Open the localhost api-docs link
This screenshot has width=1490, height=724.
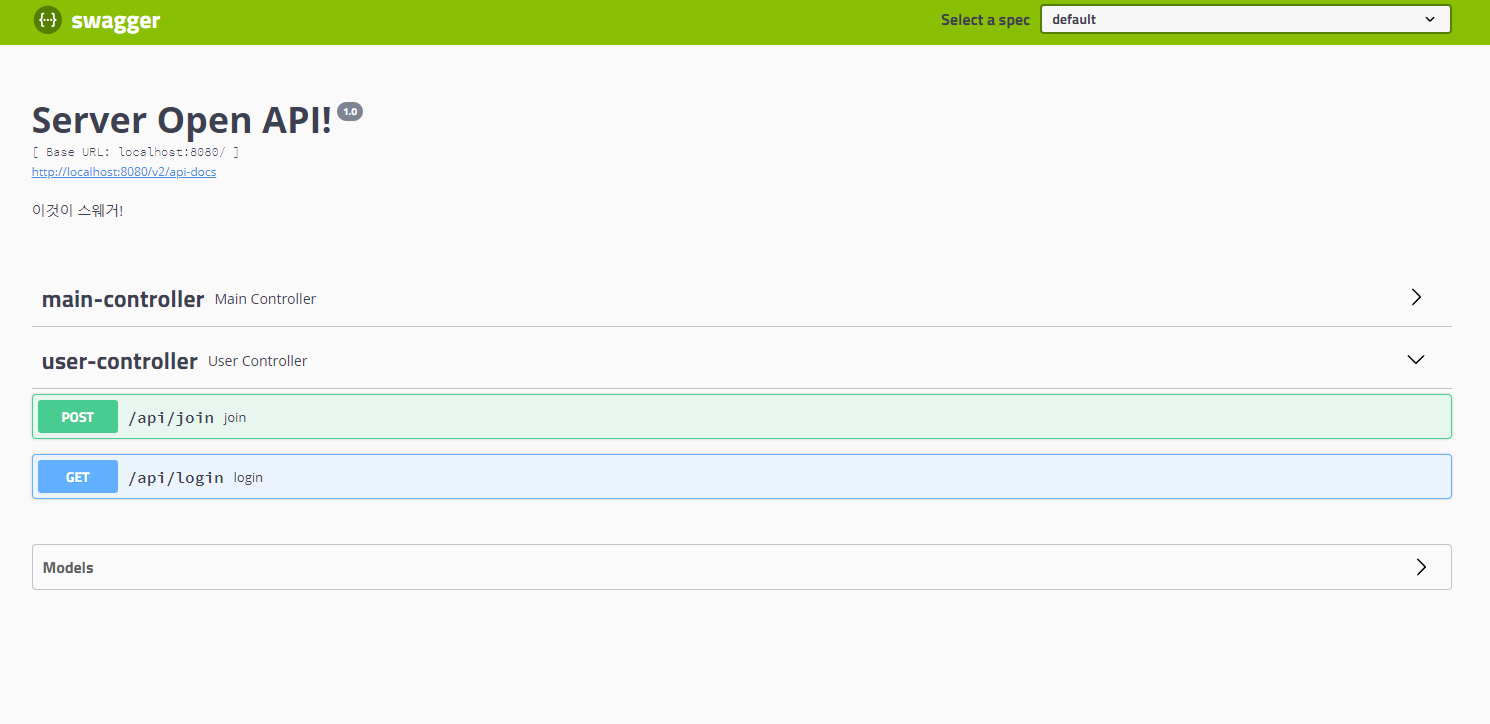coord(124,172)
